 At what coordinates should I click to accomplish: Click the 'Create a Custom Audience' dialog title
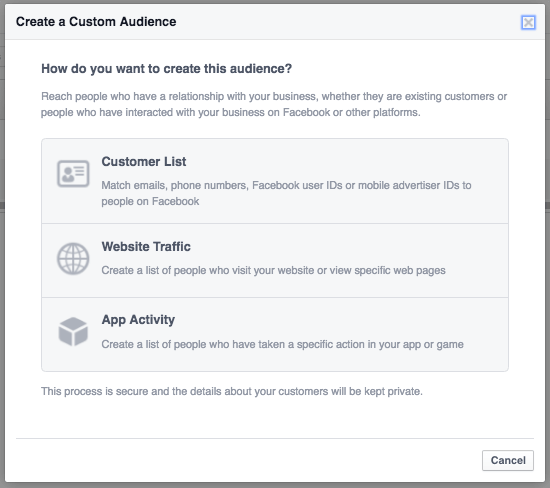pyautogui.click(x=96, y=22)
